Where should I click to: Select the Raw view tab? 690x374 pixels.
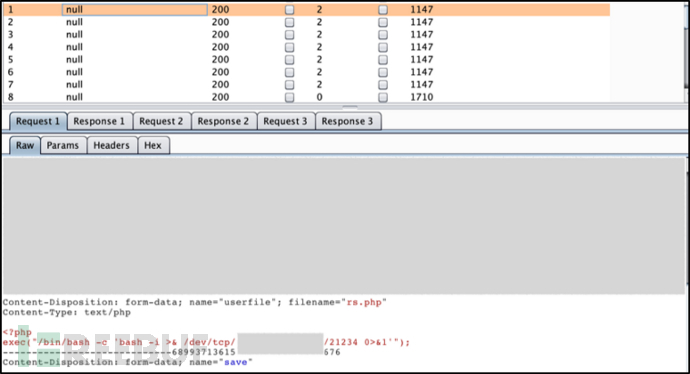[25, 145]
